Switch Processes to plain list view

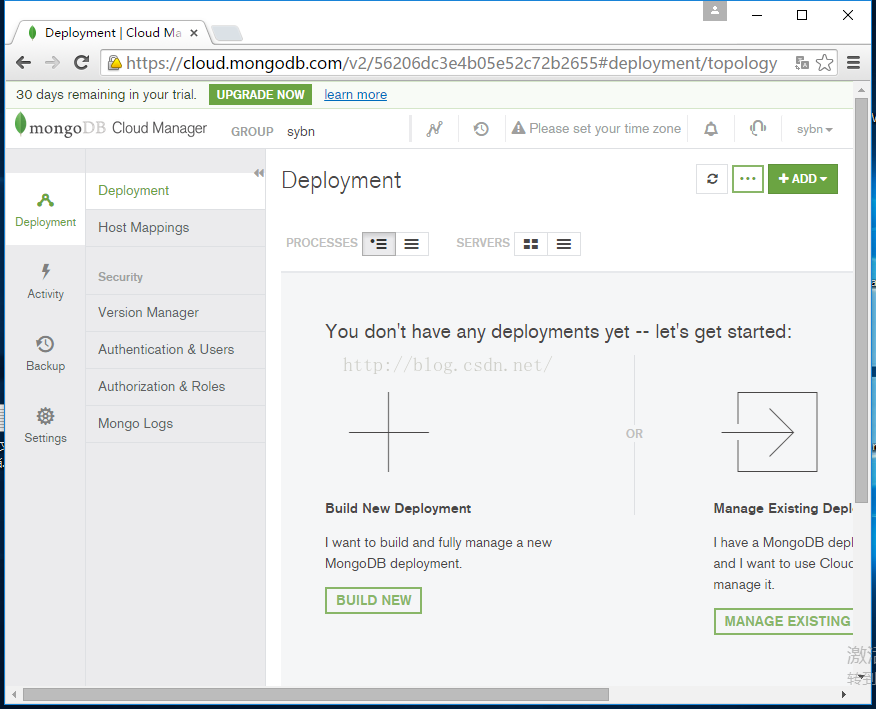(412, 244)
